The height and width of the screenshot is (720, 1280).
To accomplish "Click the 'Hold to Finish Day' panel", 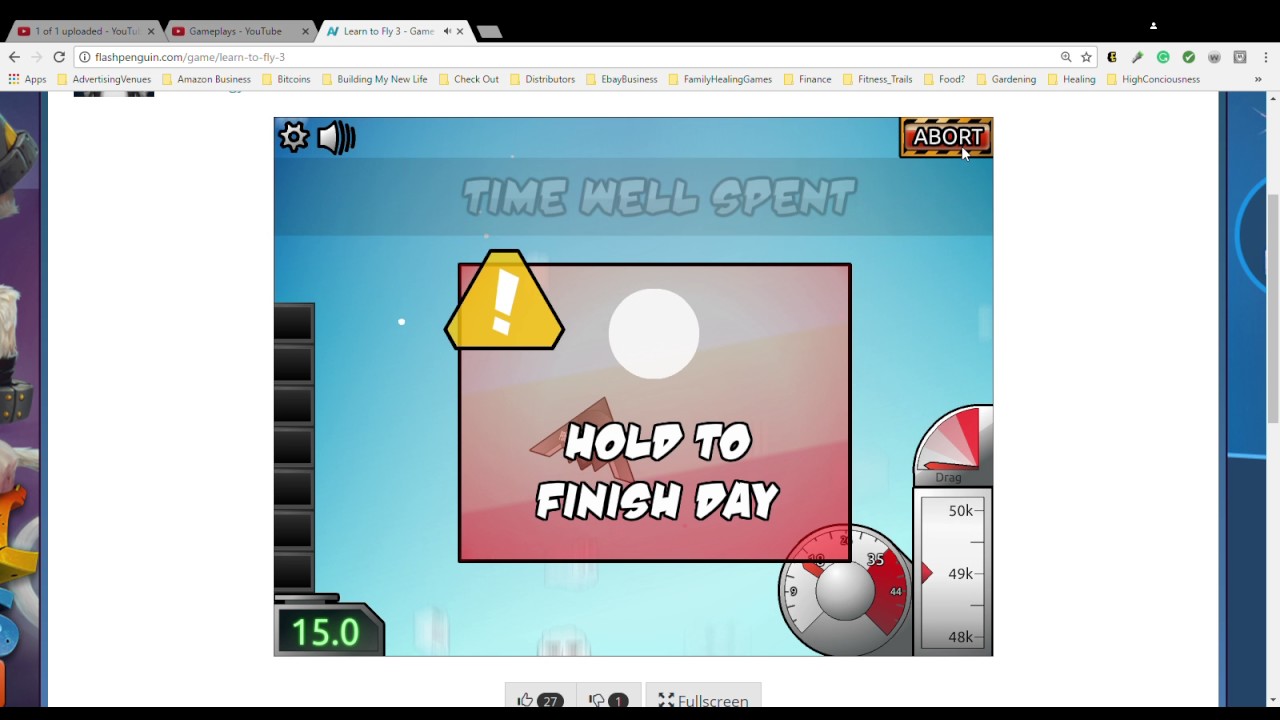I will click(655, 413).
